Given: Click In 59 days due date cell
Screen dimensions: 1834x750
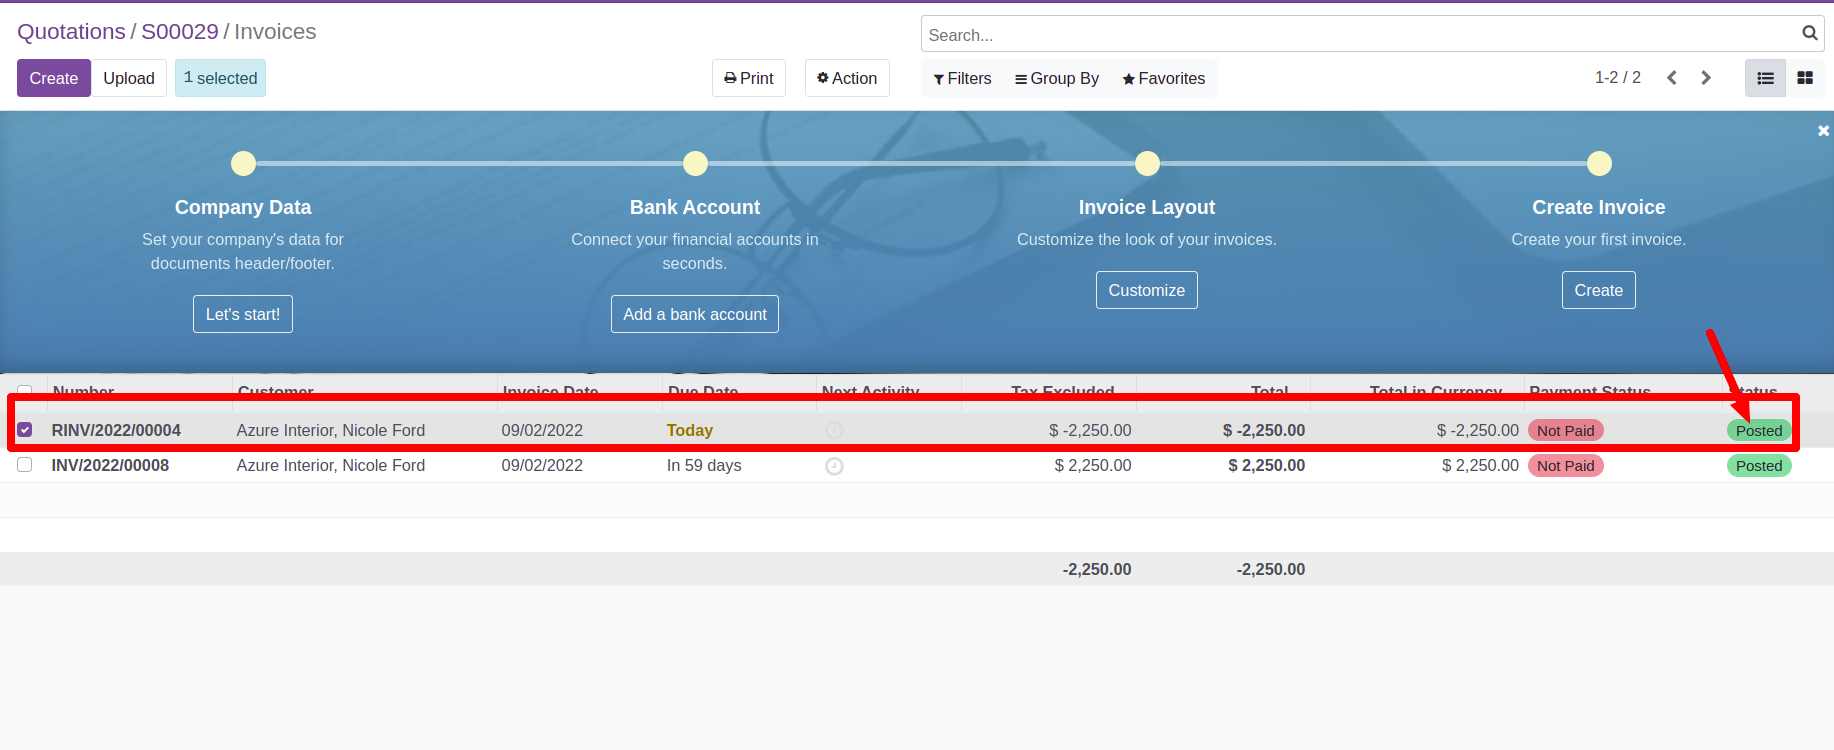Looking at the screenshot, I should [704, 465].
